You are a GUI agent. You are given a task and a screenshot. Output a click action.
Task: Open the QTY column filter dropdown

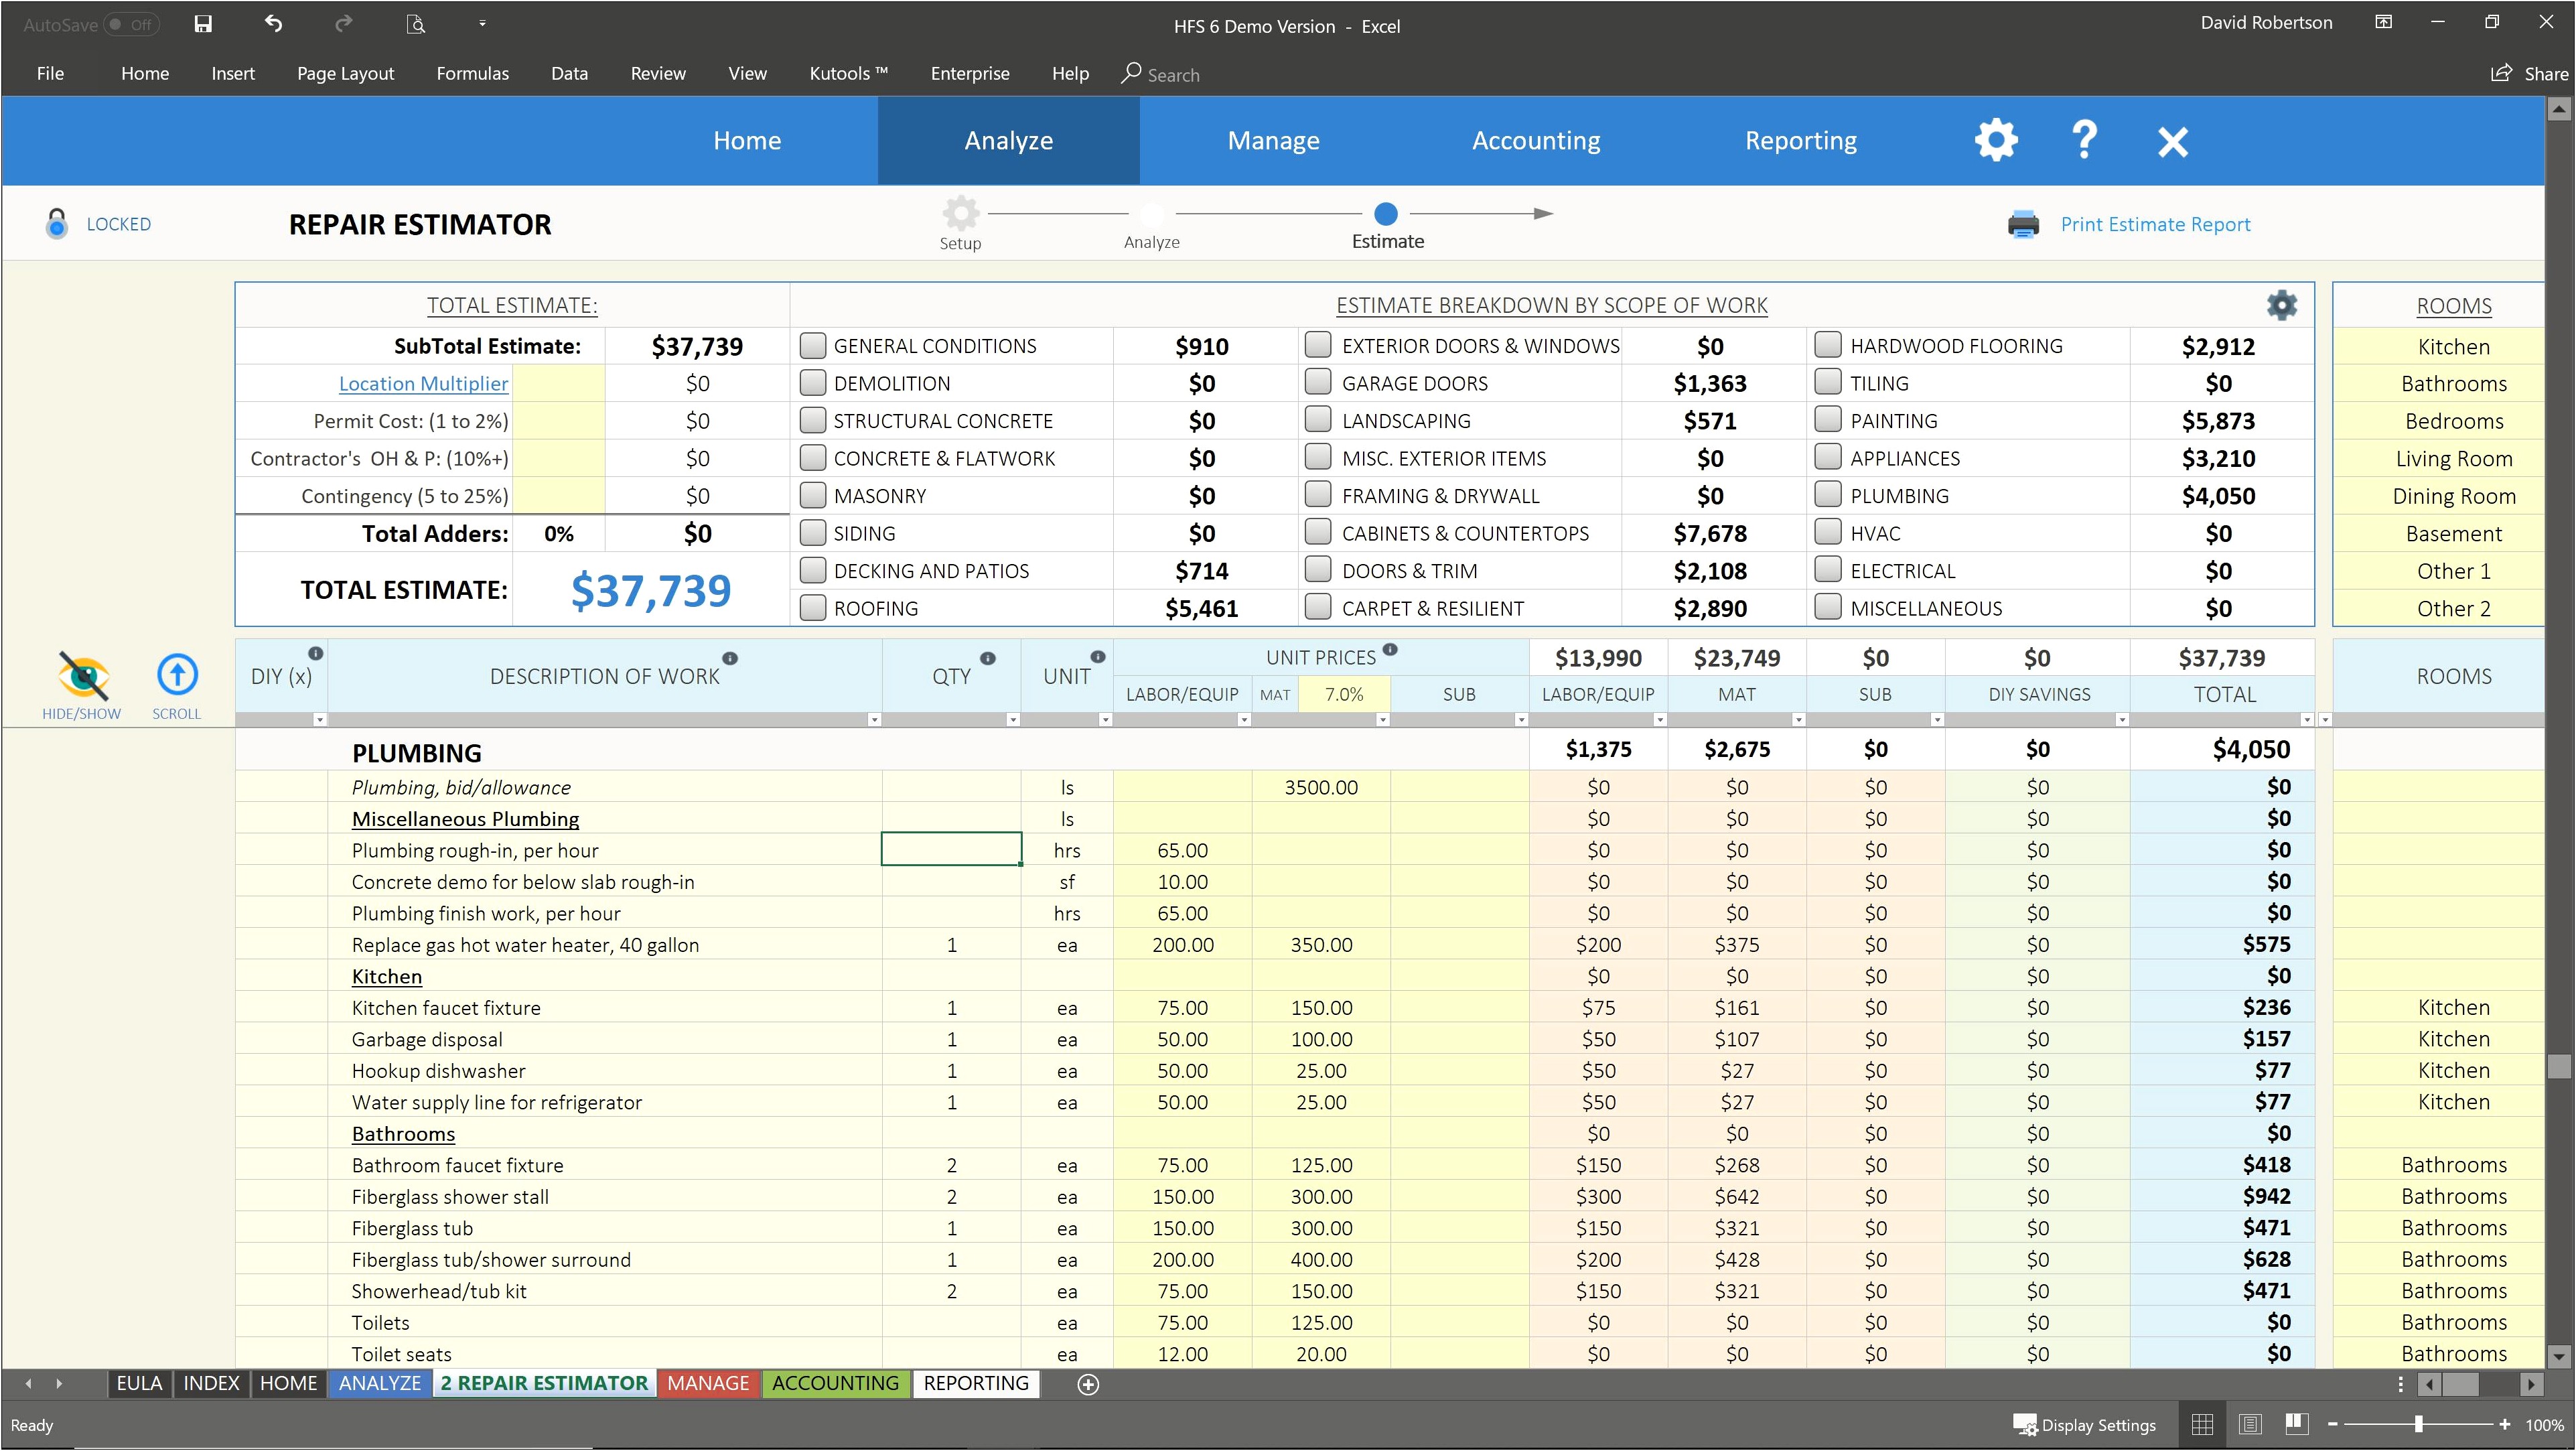1012,720
